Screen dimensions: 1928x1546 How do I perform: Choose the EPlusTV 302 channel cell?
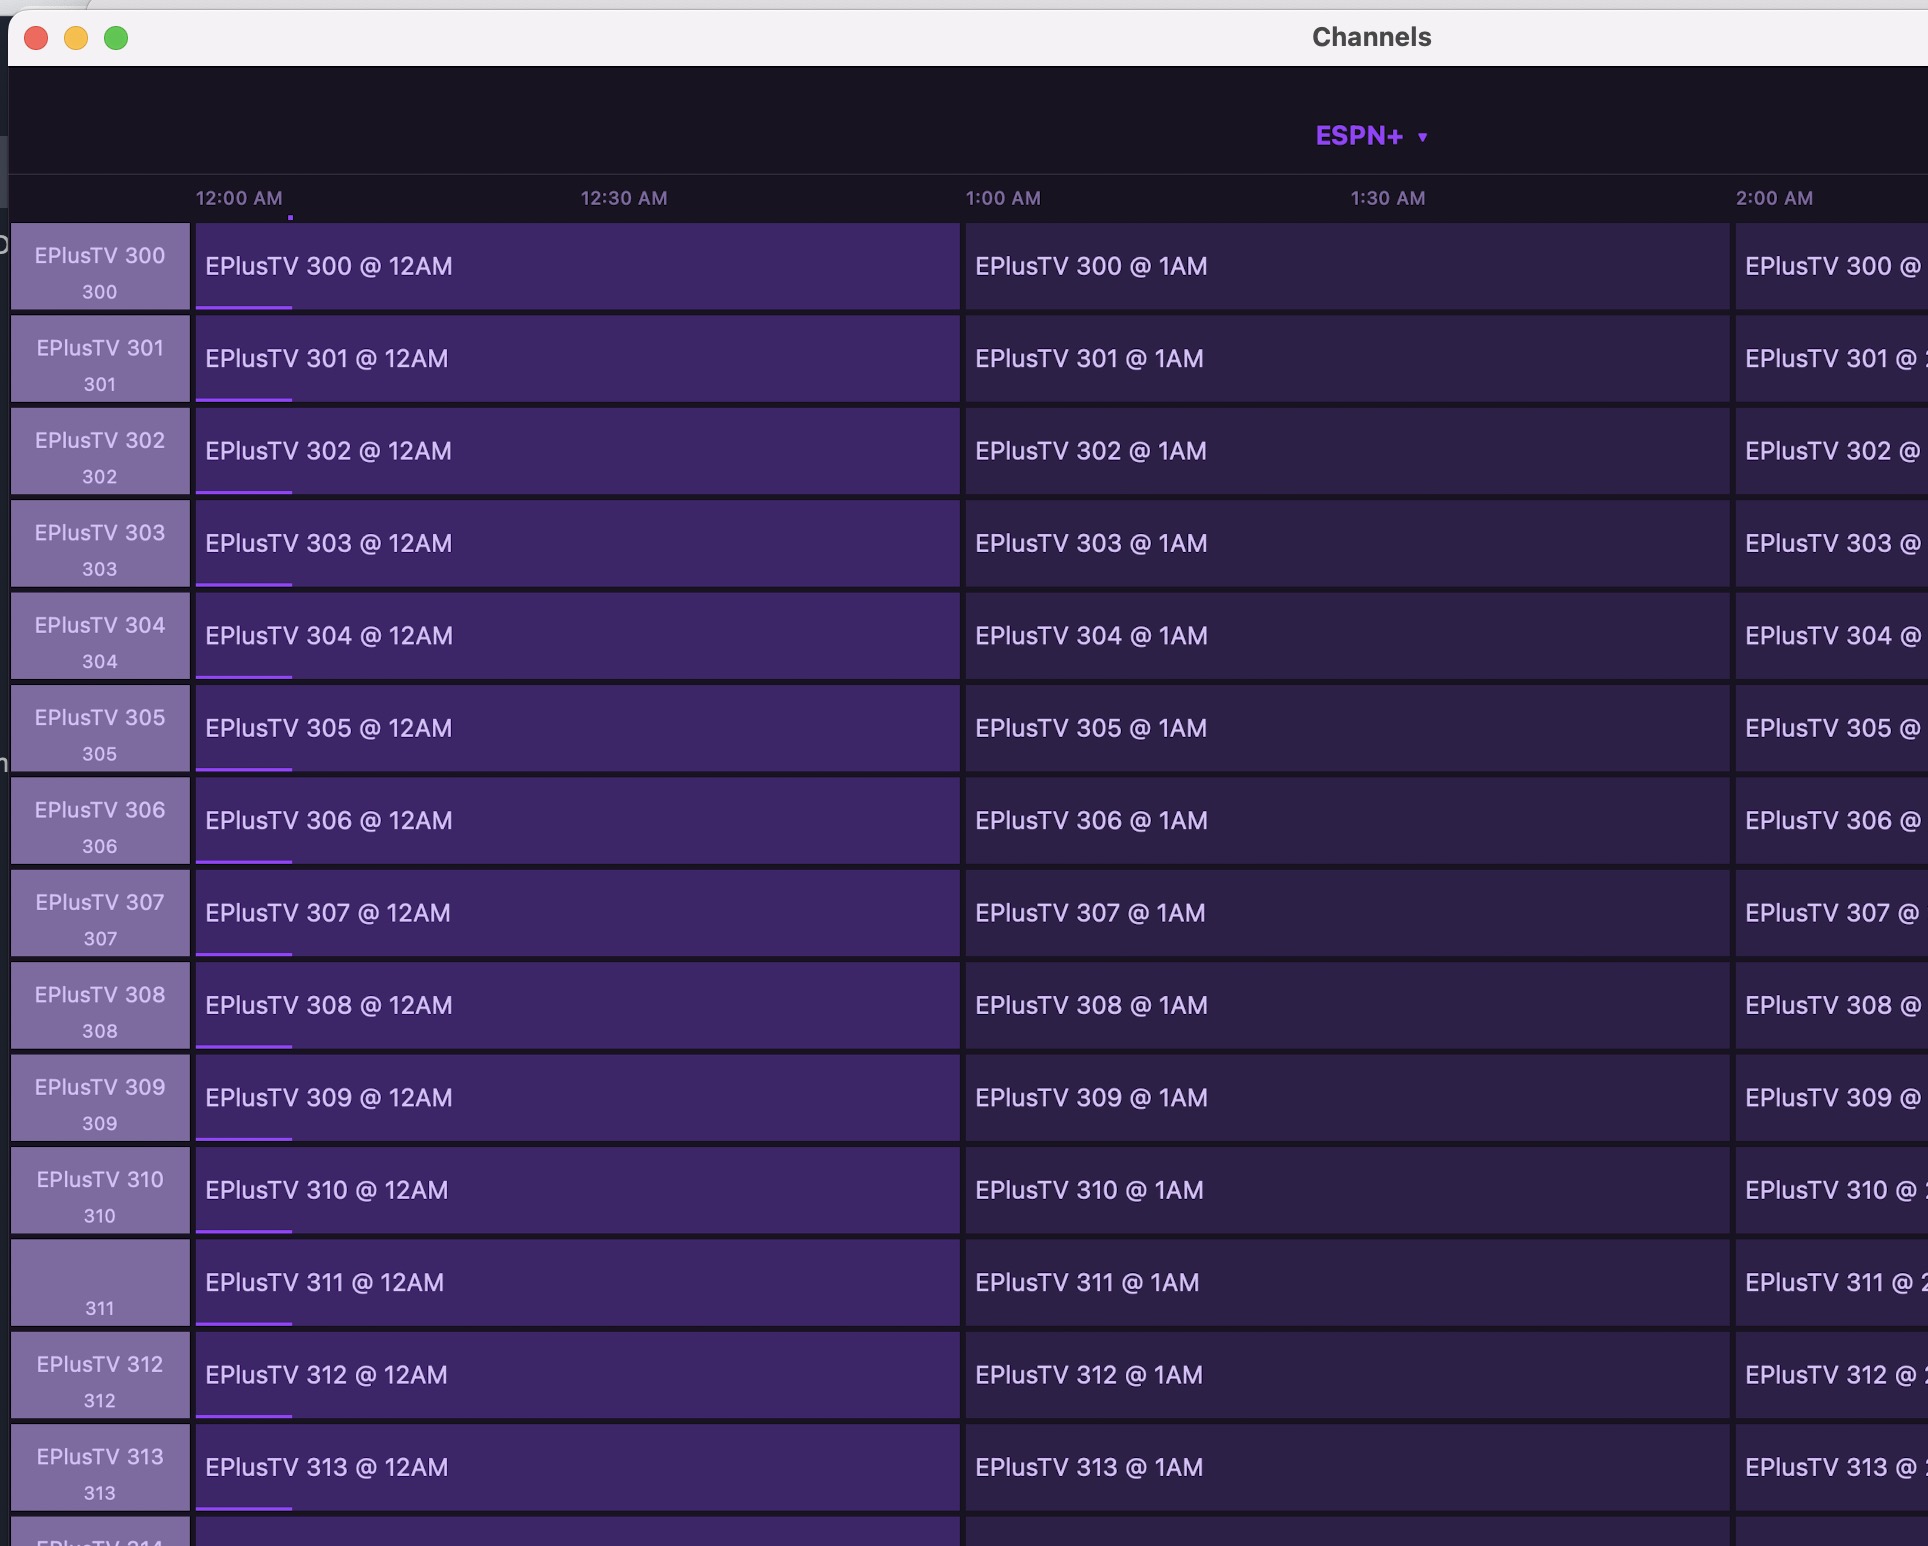(100, 452)
